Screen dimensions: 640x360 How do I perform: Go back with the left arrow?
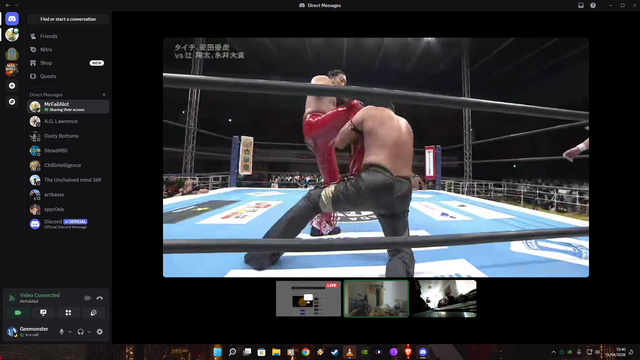8,5
